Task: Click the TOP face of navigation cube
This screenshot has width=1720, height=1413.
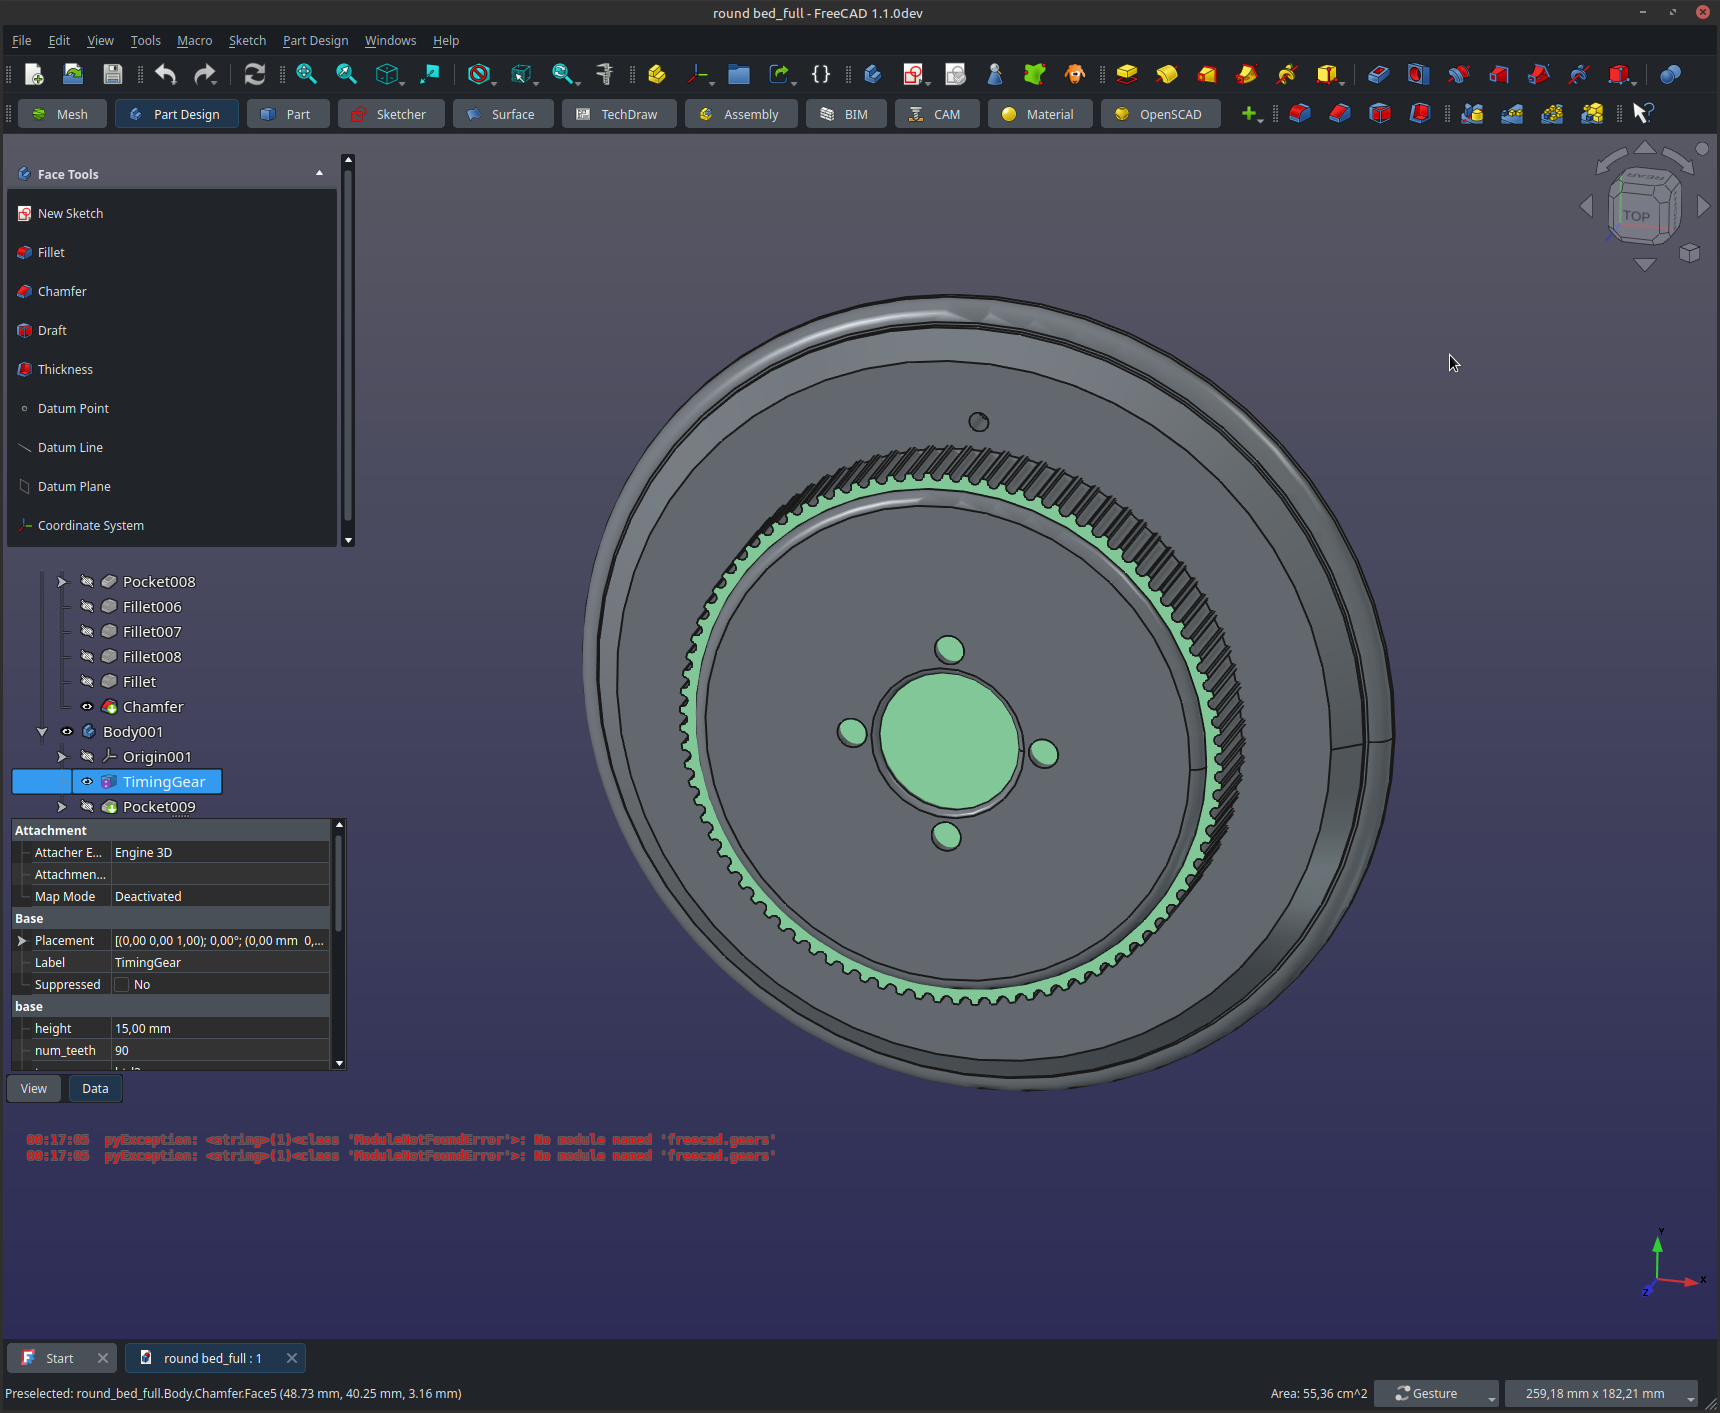Action: 1636,216
